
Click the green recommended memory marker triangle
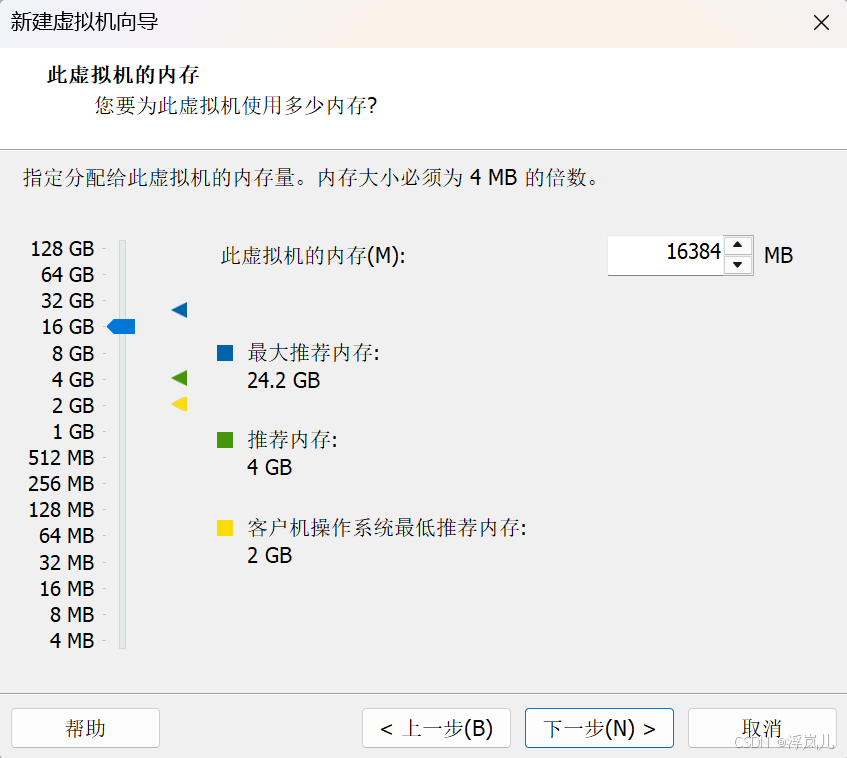point(180,378)
